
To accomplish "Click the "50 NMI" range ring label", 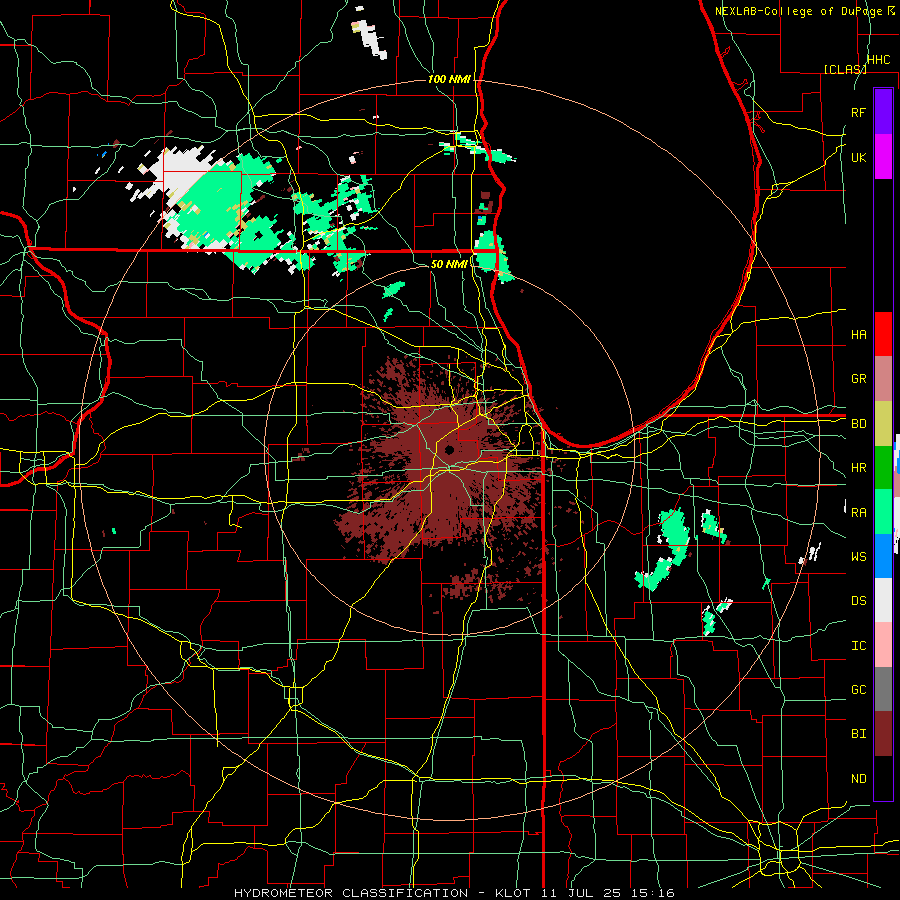I will [449, 264].
